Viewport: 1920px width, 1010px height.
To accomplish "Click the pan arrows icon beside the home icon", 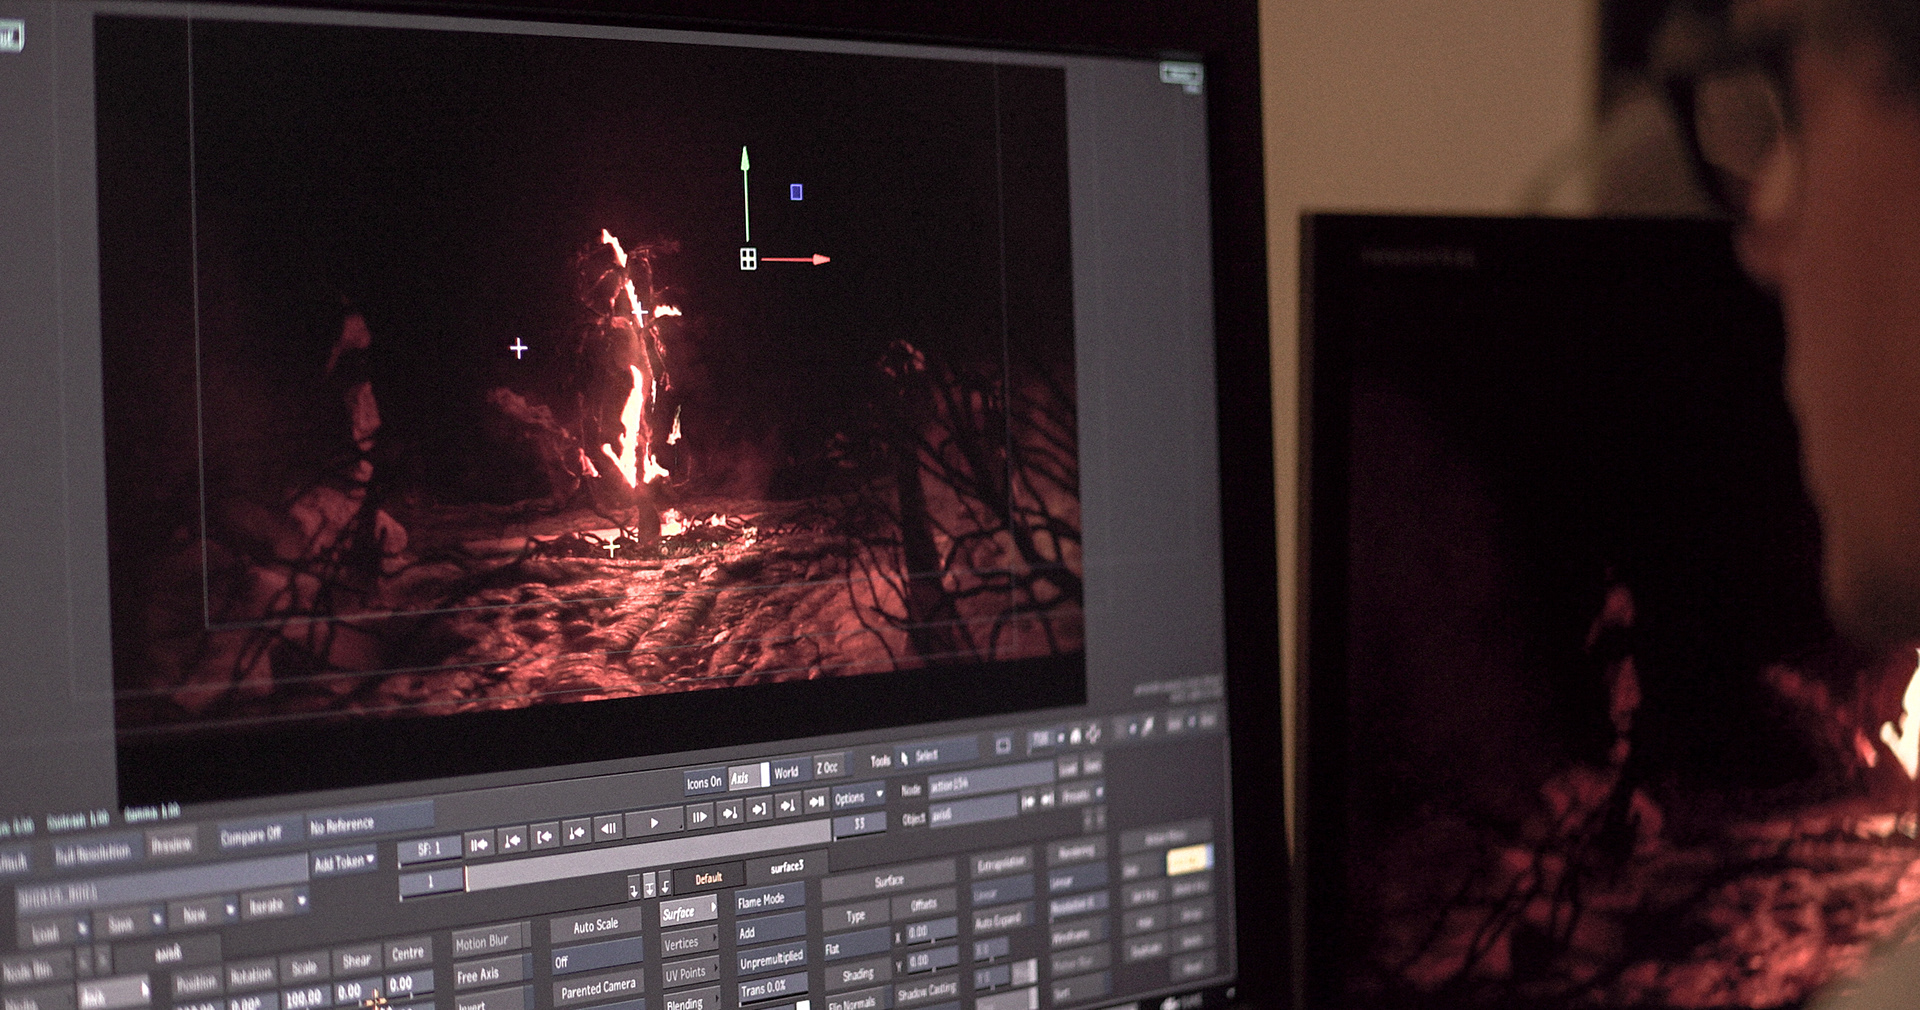I will pyautogui.click(x=1093, y=734).
